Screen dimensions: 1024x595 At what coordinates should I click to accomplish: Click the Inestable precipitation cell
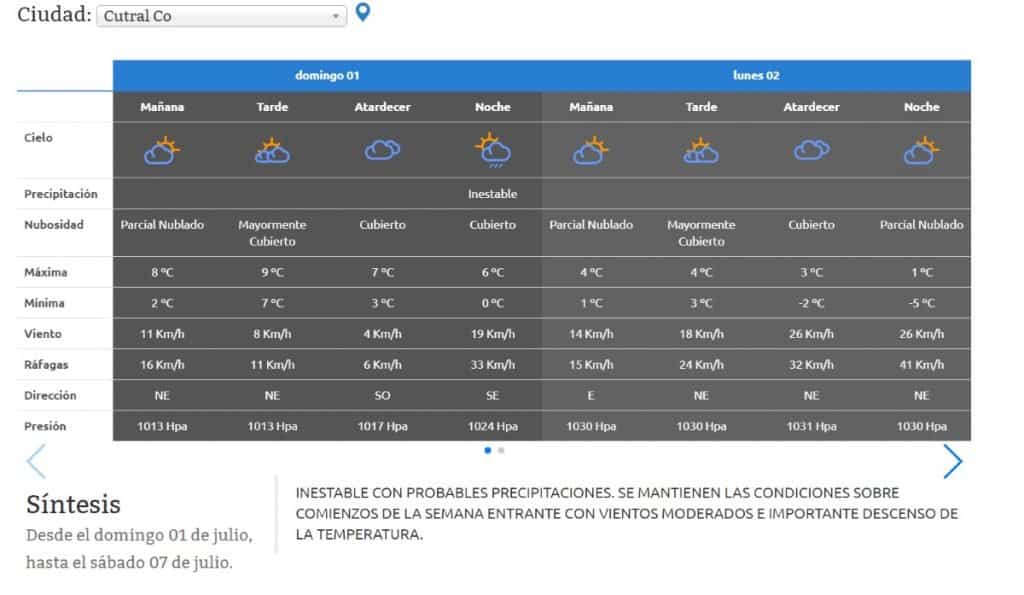click(x=492, y=194)
